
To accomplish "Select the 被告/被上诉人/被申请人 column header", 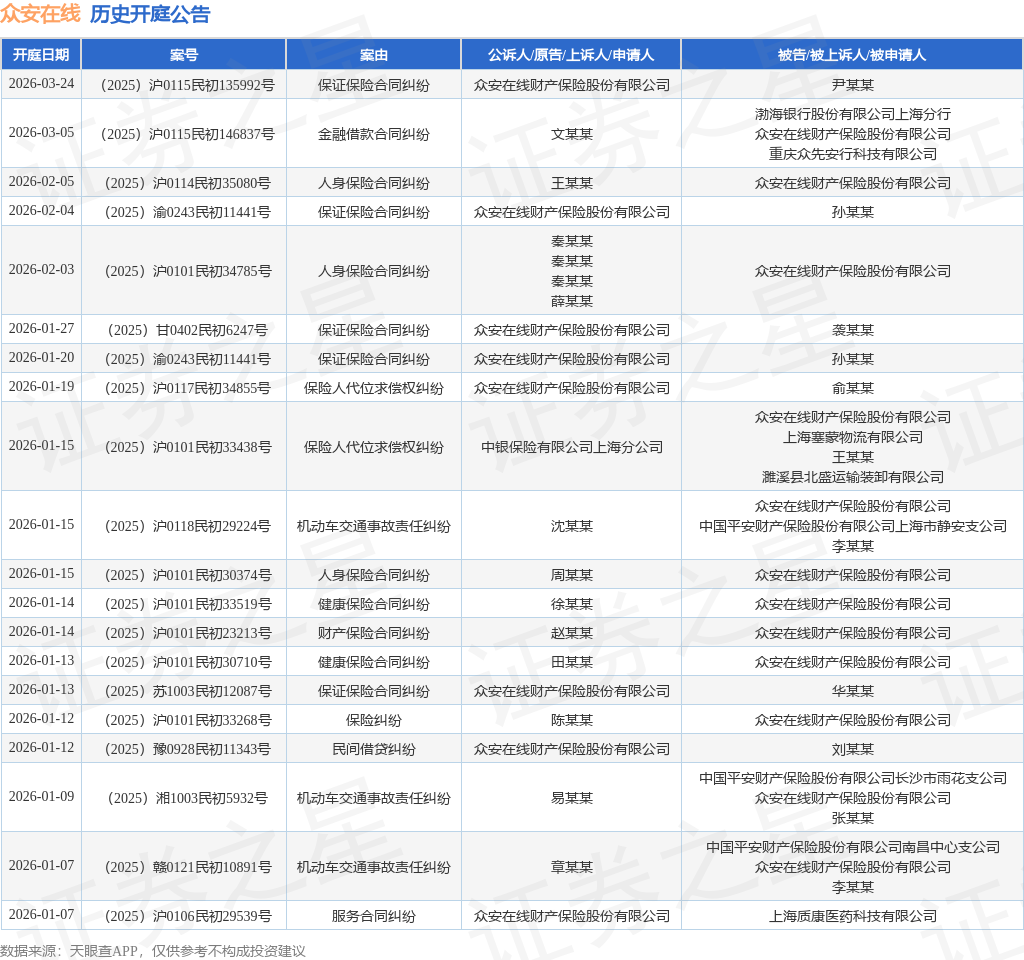I will pyautogui.click(x=852, y=55).
